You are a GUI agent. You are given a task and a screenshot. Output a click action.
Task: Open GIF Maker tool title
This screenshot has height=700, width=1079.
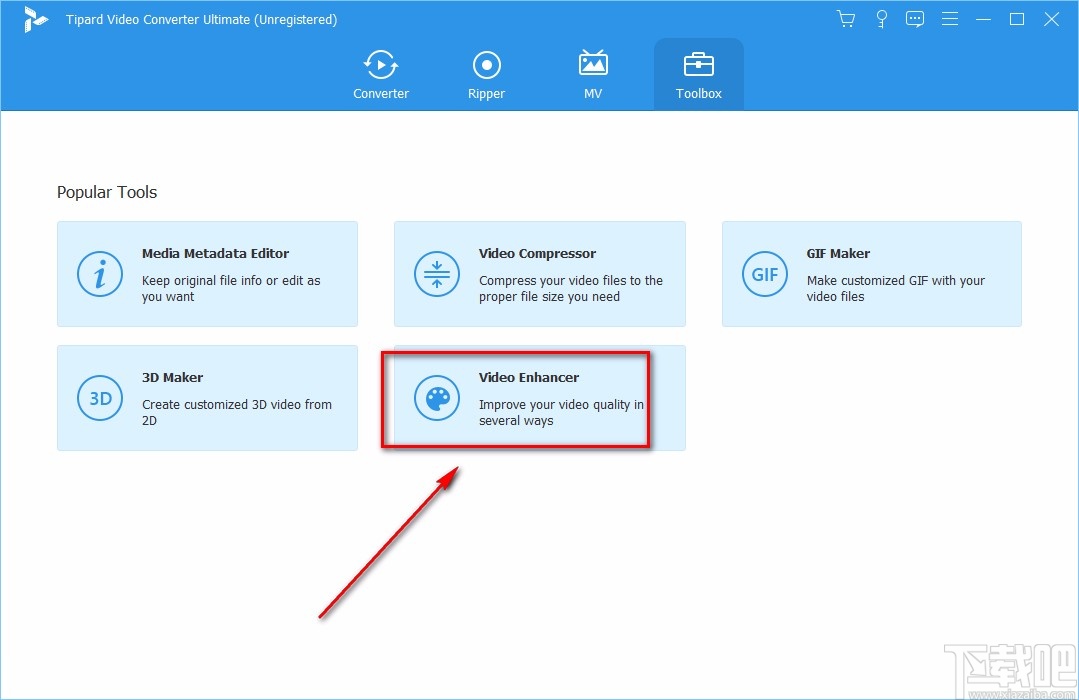838,253
